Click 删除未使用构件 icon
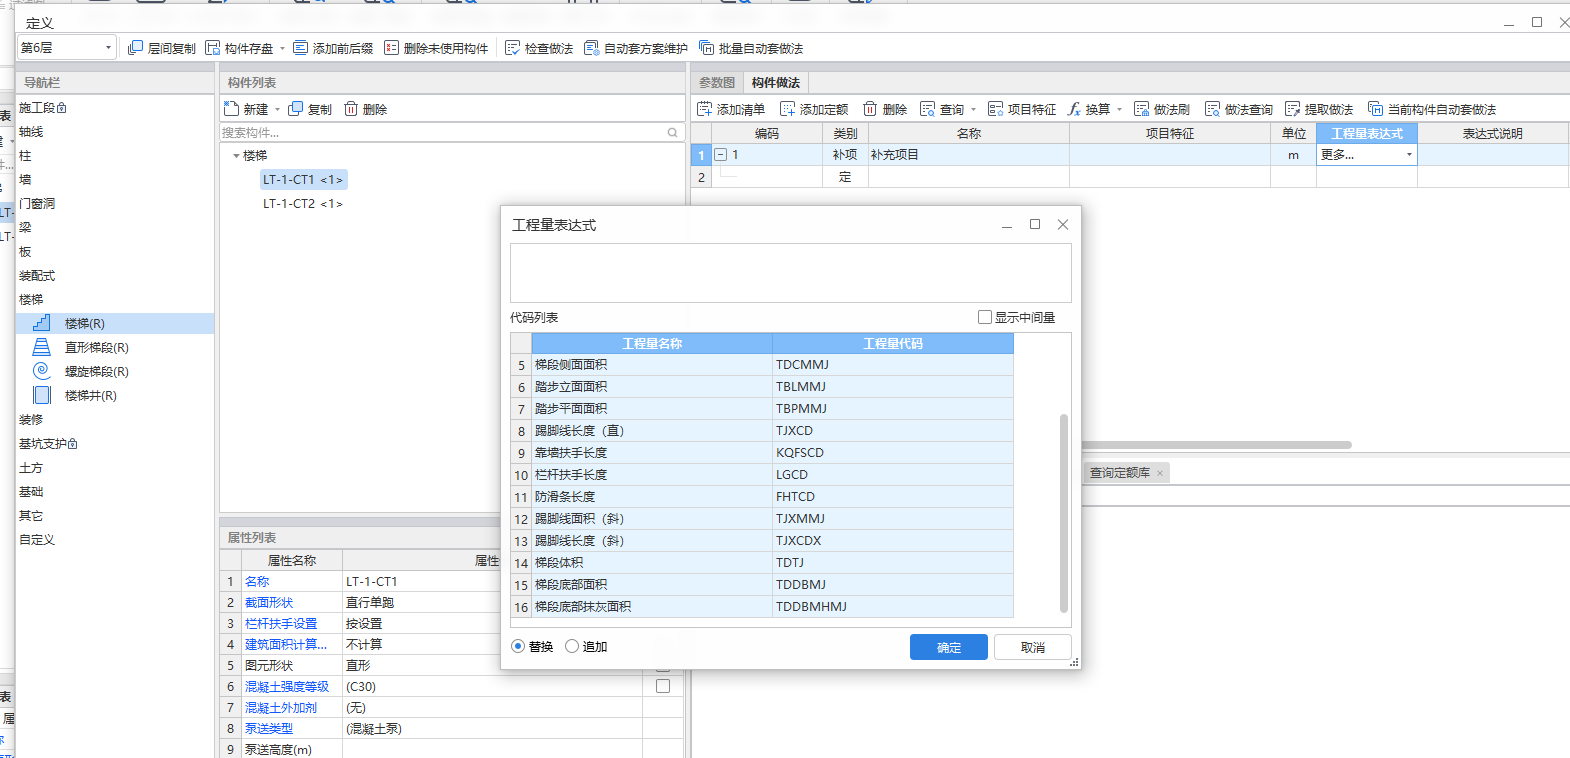 [x=392, y=48]
